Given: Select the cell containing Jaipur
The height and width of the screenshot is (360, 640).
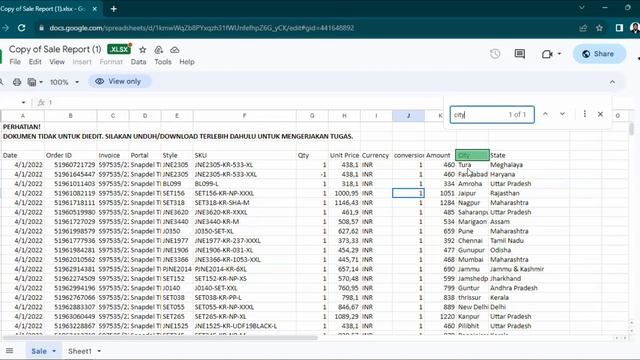Looking at the screenshot, I should (472, 193).
